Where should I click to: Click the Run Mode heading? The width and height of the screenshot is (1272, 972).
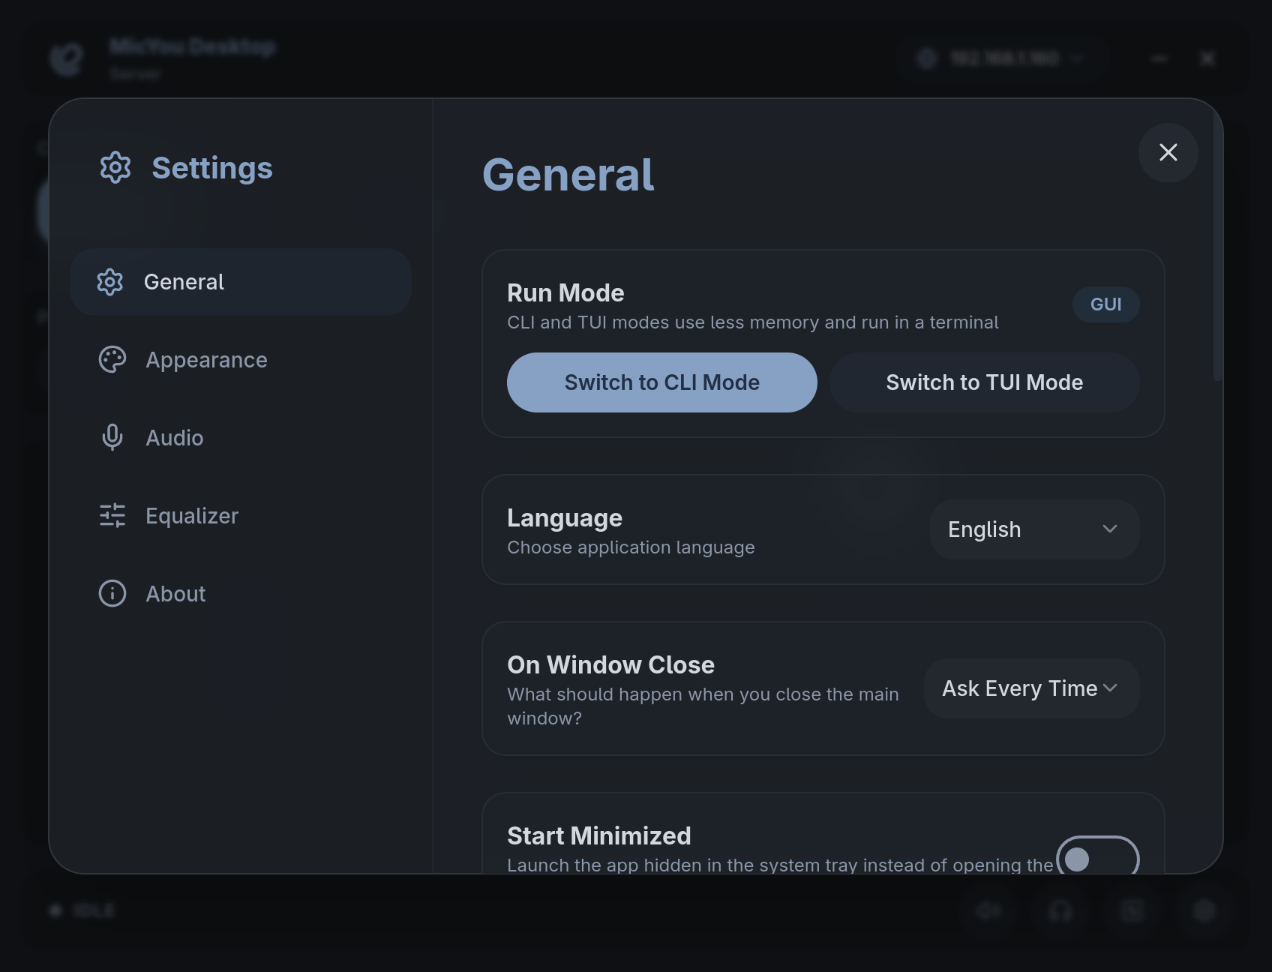point(566,293)
